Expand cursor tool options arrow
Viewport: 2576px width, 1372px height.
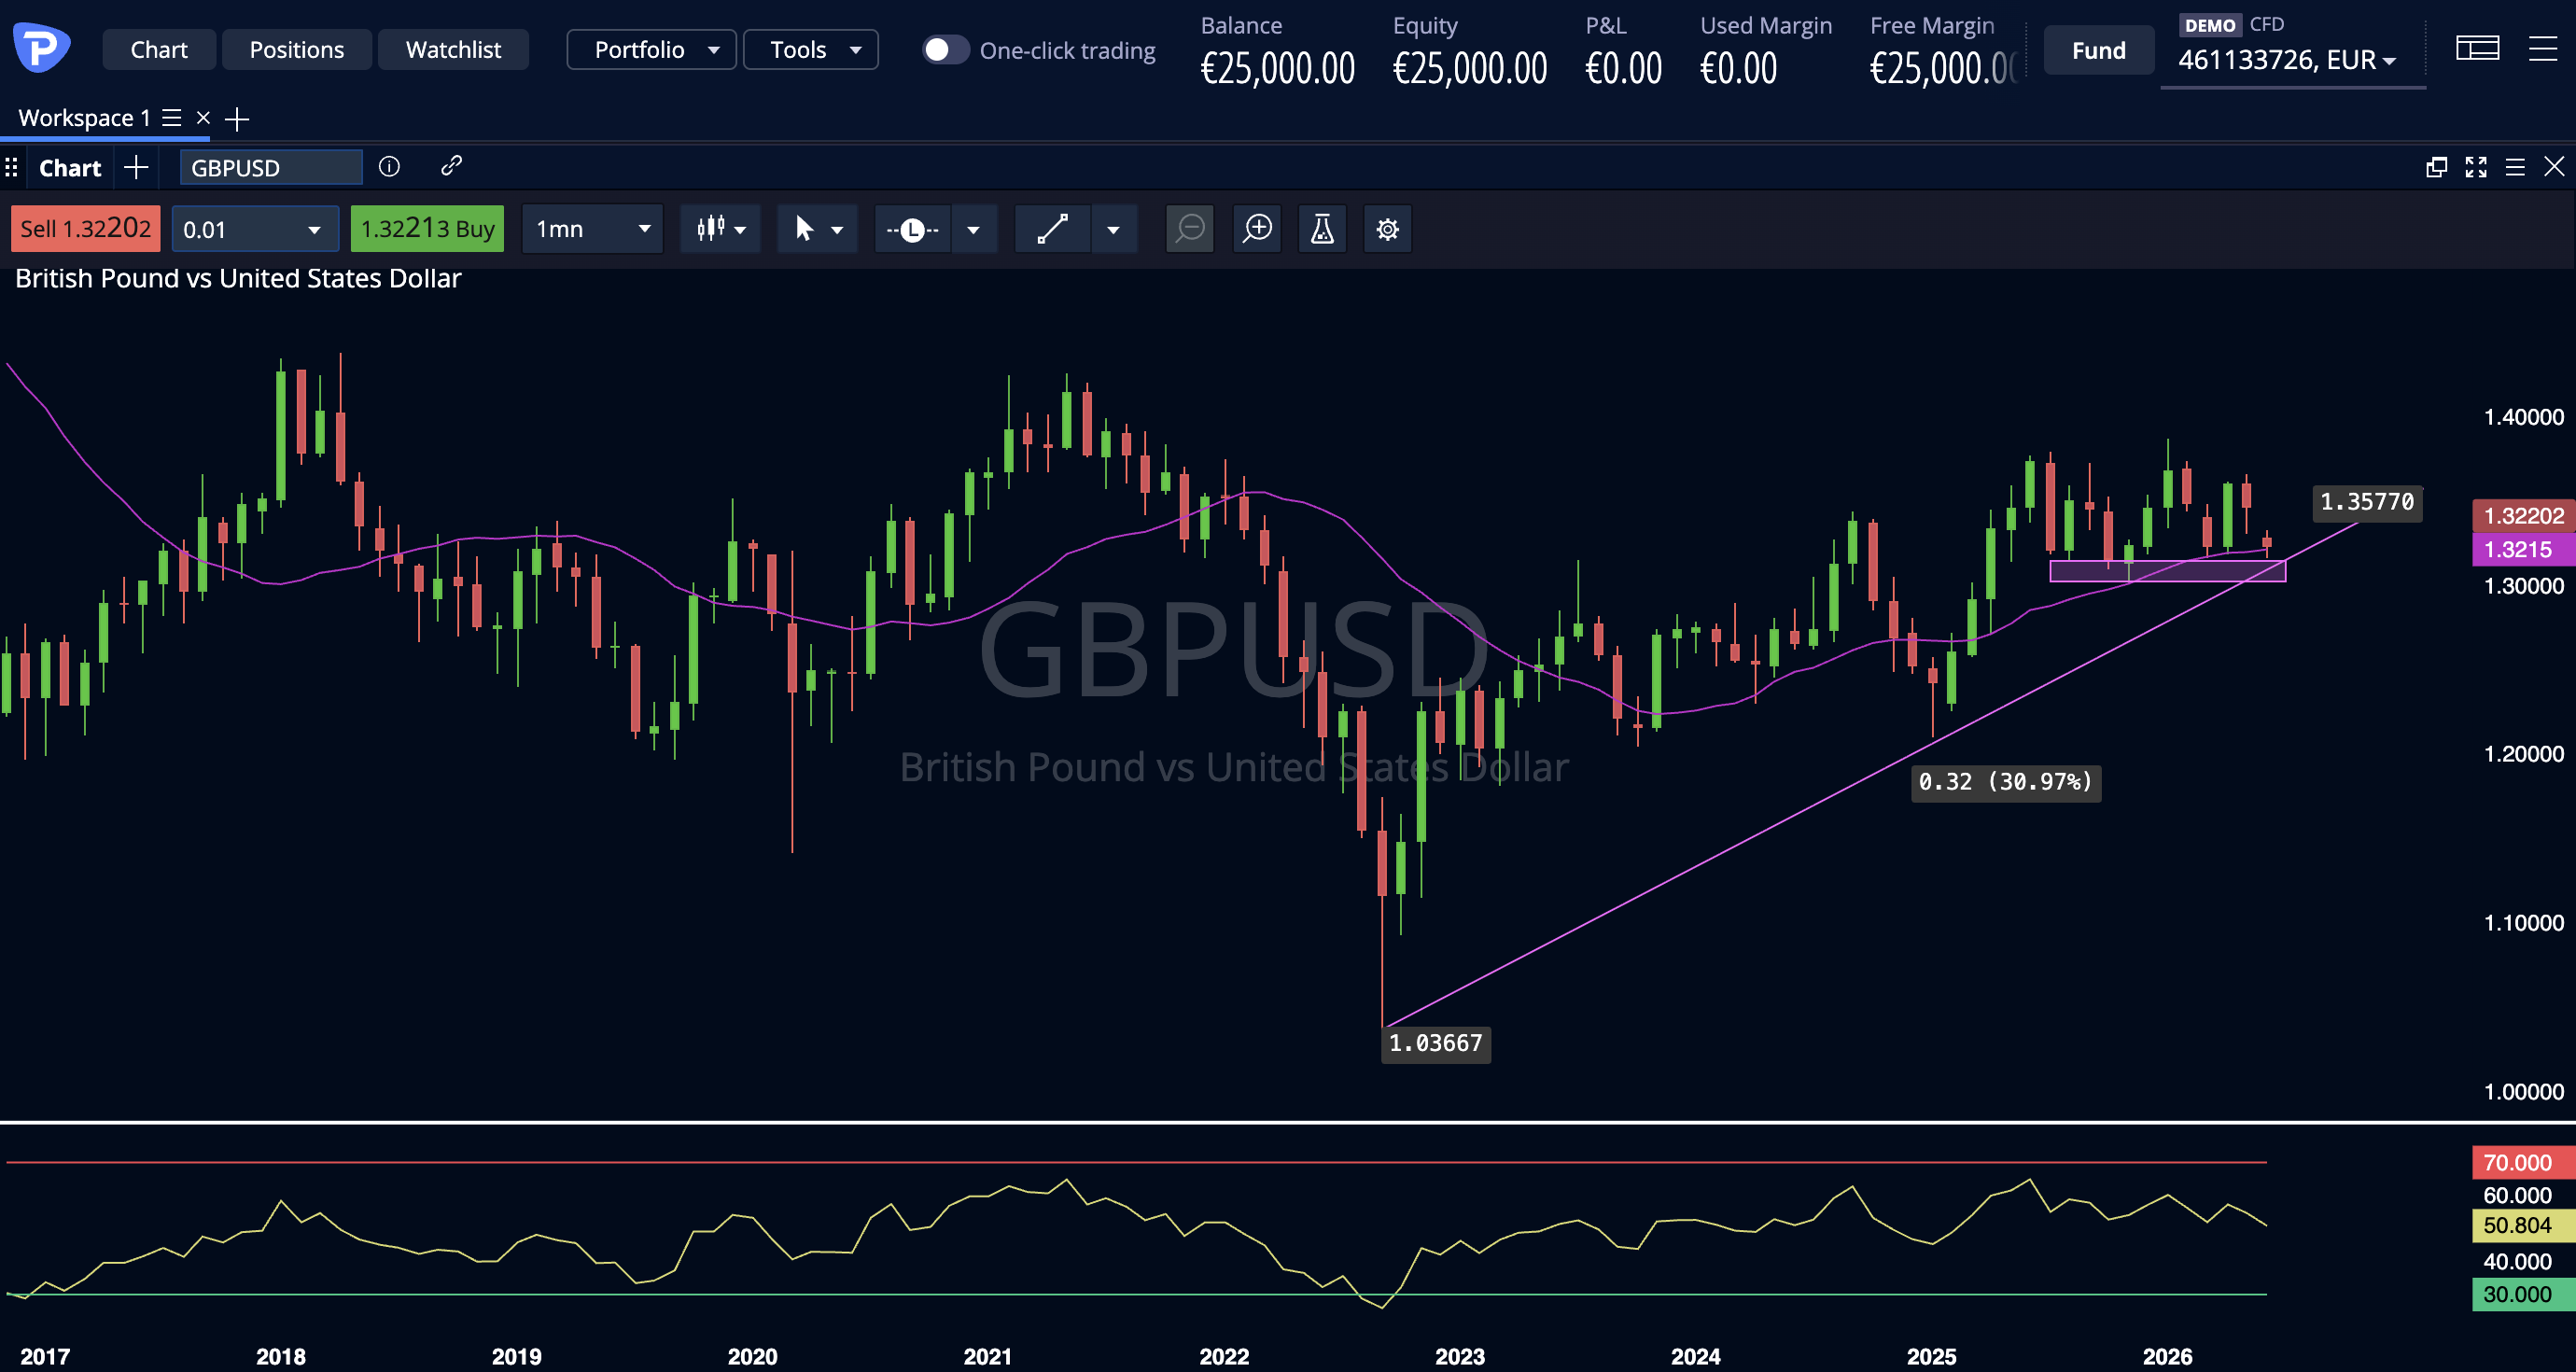(837, 230)
